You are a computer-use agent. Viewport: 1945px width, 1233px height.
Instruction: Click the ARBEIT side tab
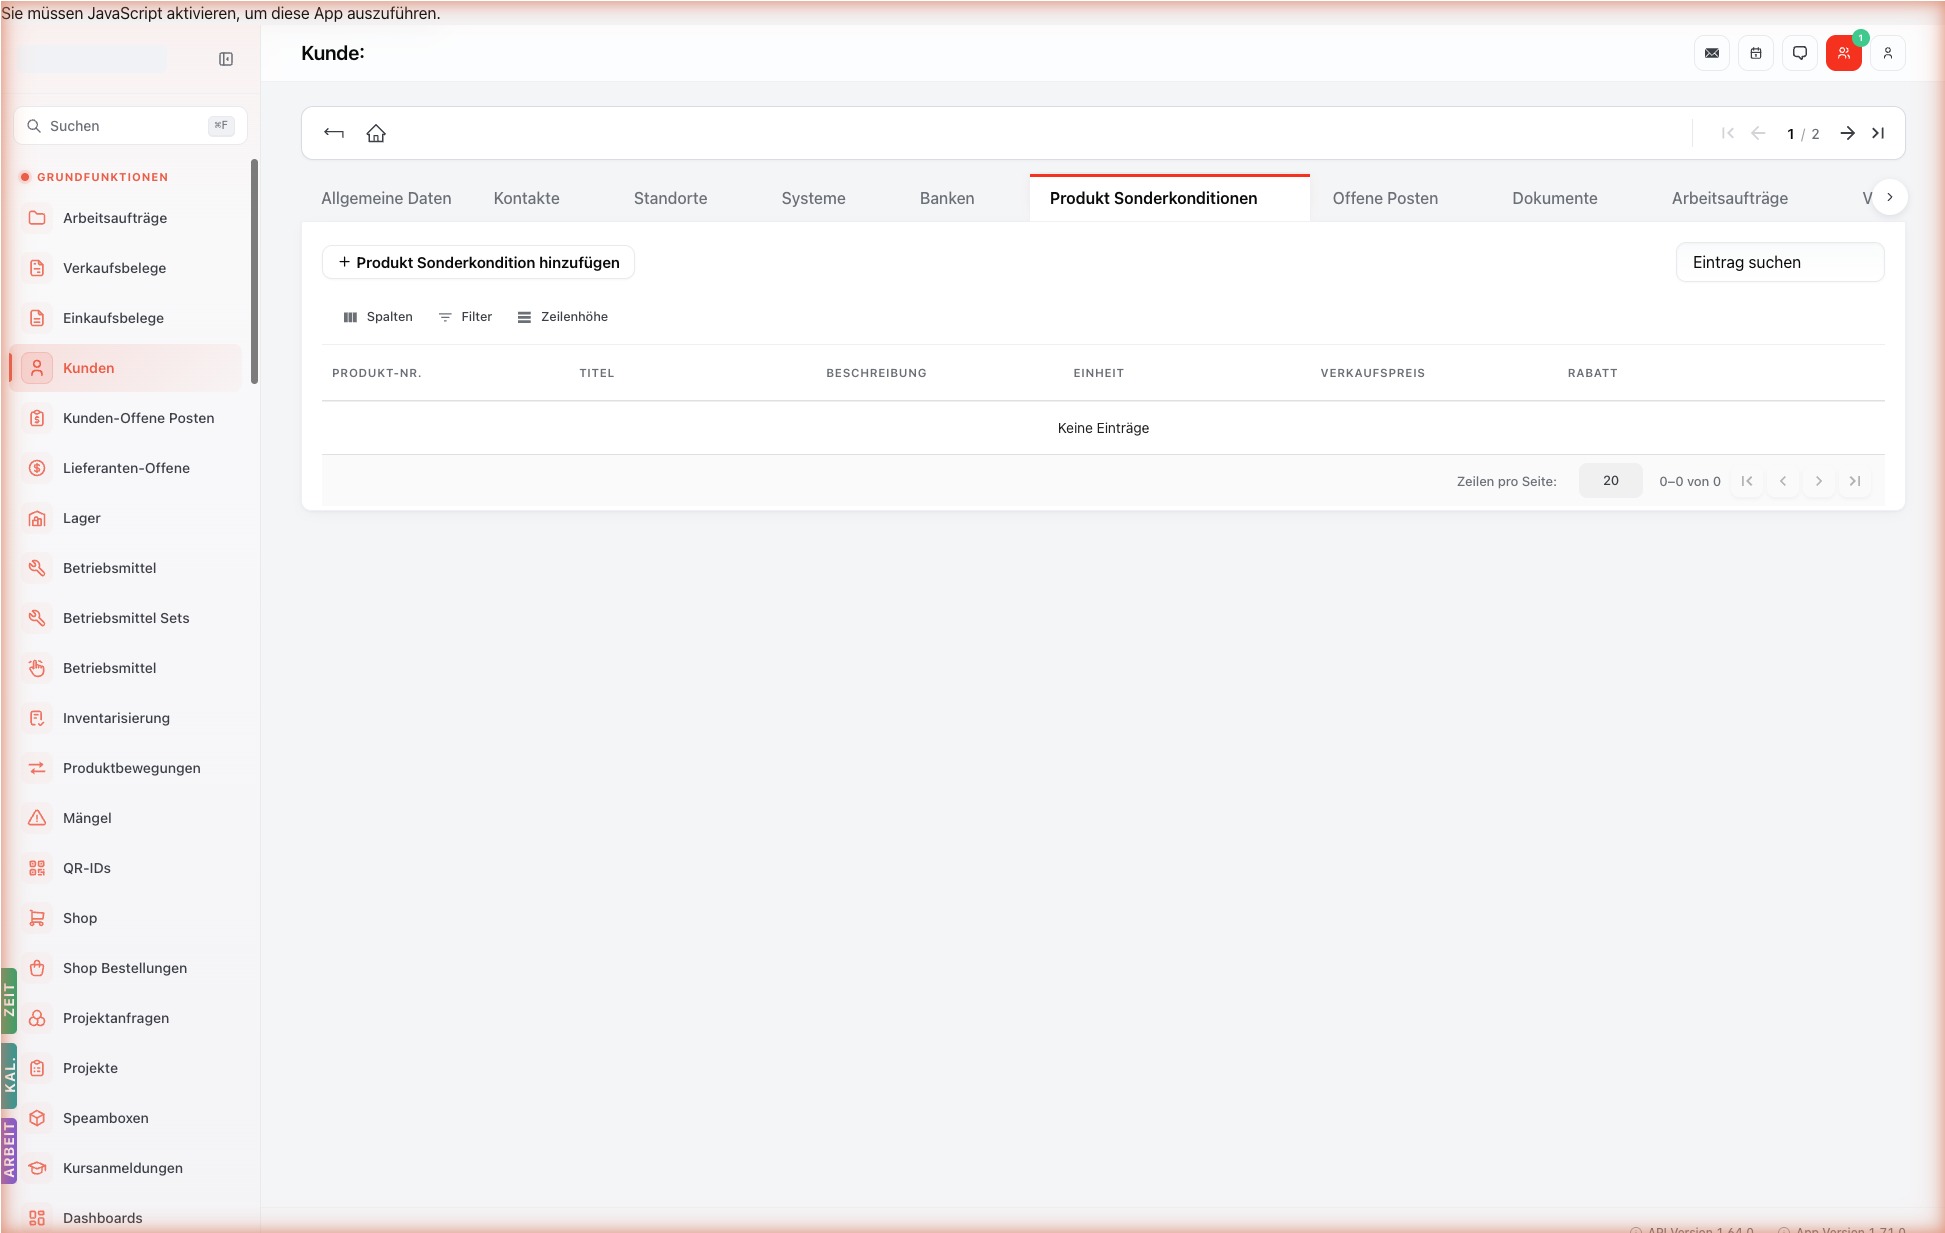click(x=9, y=1150)
